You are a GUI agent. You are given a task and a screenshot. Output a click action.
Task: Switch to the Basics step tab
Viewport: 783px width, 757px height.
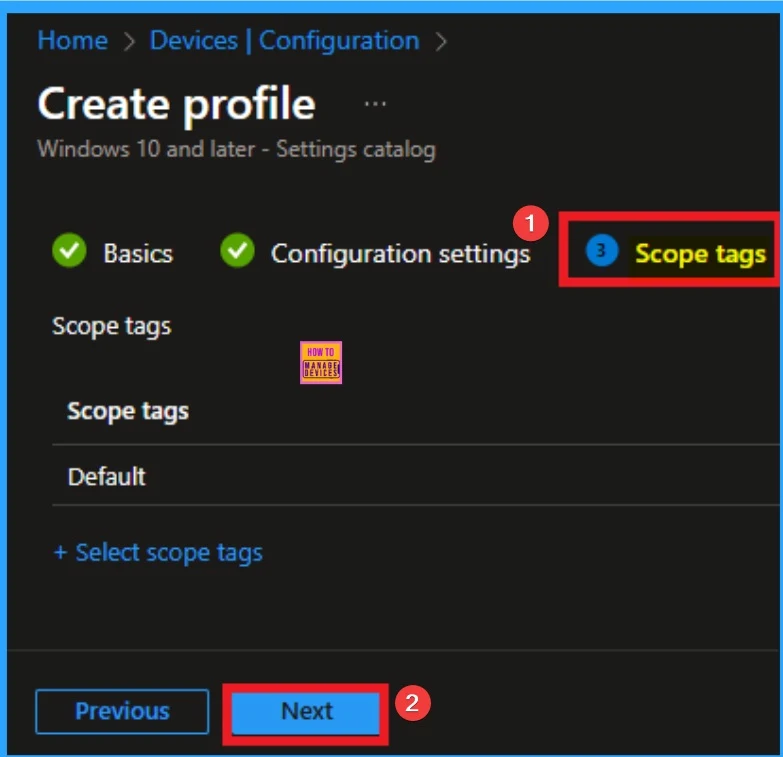coord(138,254)
